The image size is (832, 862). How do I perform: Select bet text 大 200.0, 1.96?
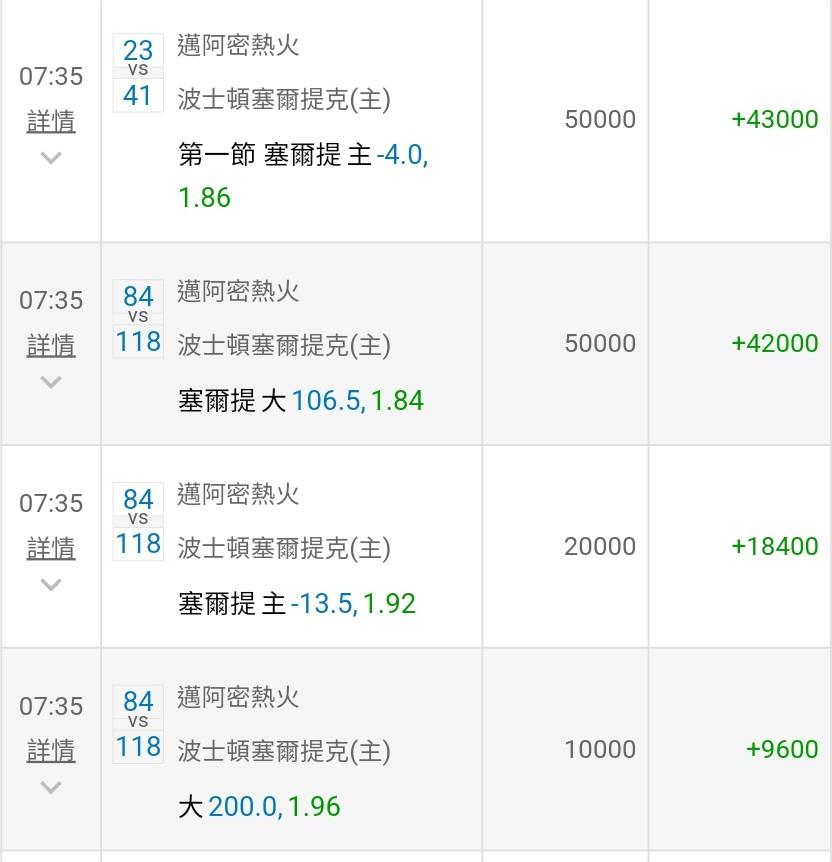coord(260,806)
